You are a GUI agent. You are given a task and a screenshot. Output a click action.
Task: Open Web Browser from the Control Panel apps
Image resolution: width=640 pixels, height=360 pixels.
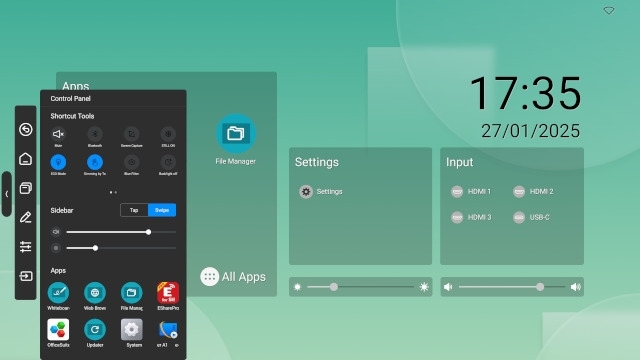95,293
